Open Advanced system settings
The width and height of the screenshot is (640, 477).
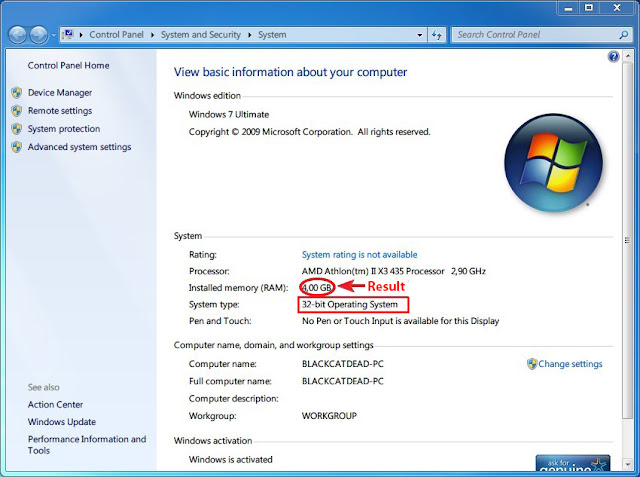click(79, 147)
